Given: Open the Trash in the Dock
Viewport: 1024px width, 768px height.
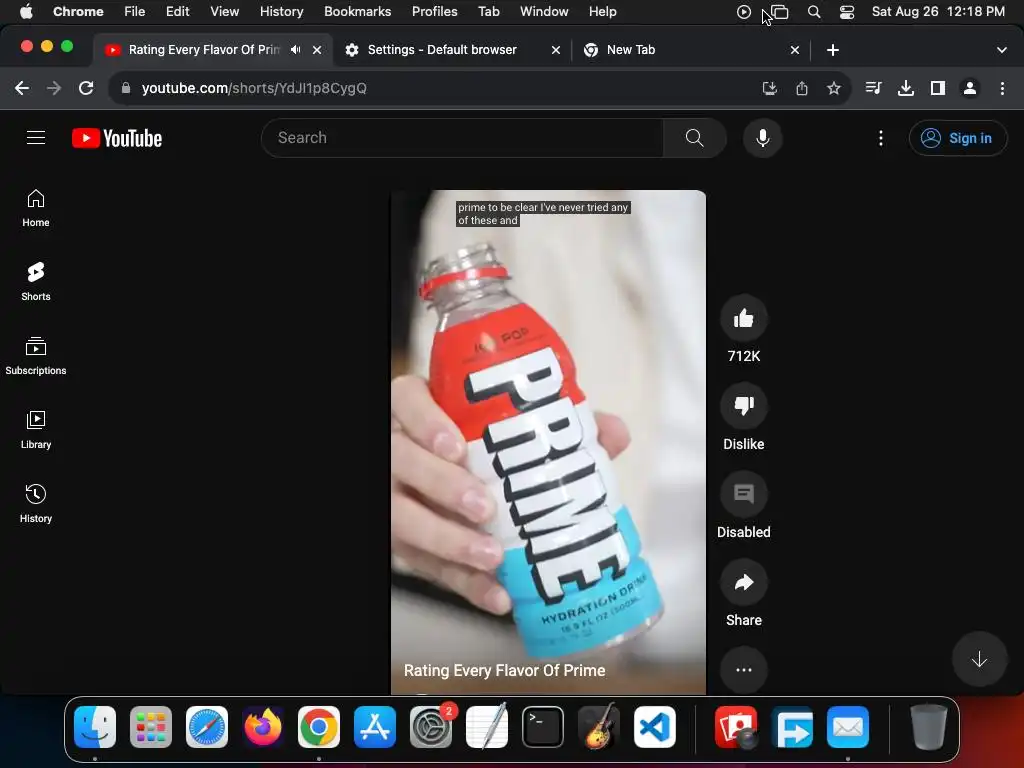Looking at the screenshot, I should [929, 727].
